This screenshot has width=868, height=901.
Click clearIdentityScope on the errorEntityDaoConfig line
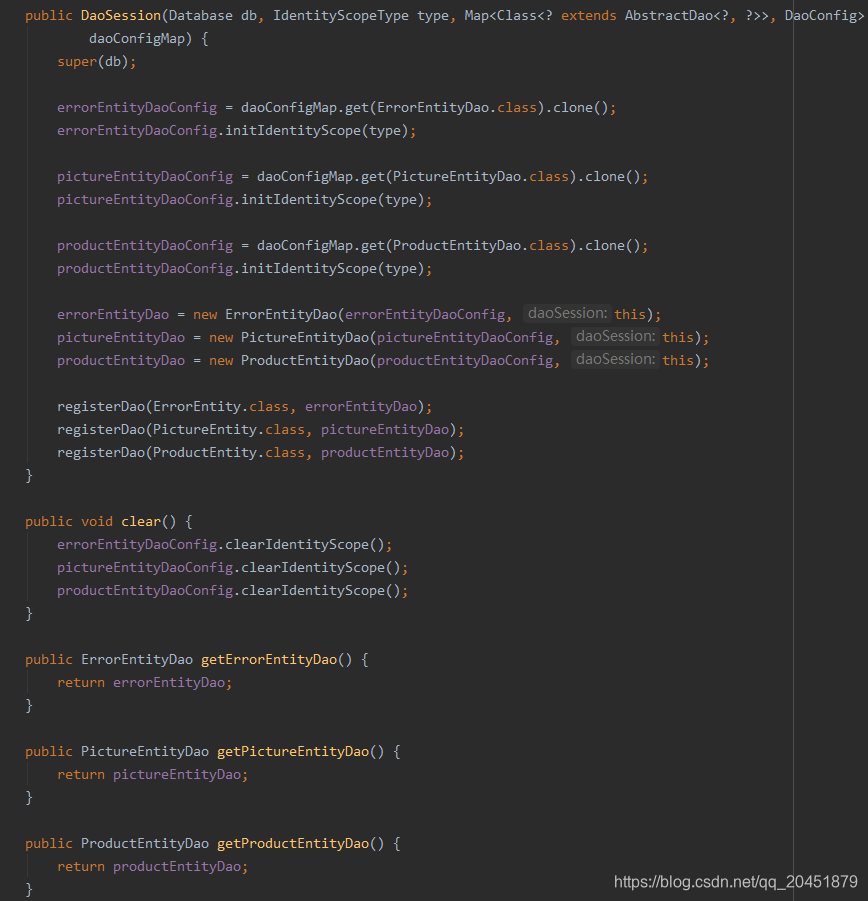[x=297, y=544]
